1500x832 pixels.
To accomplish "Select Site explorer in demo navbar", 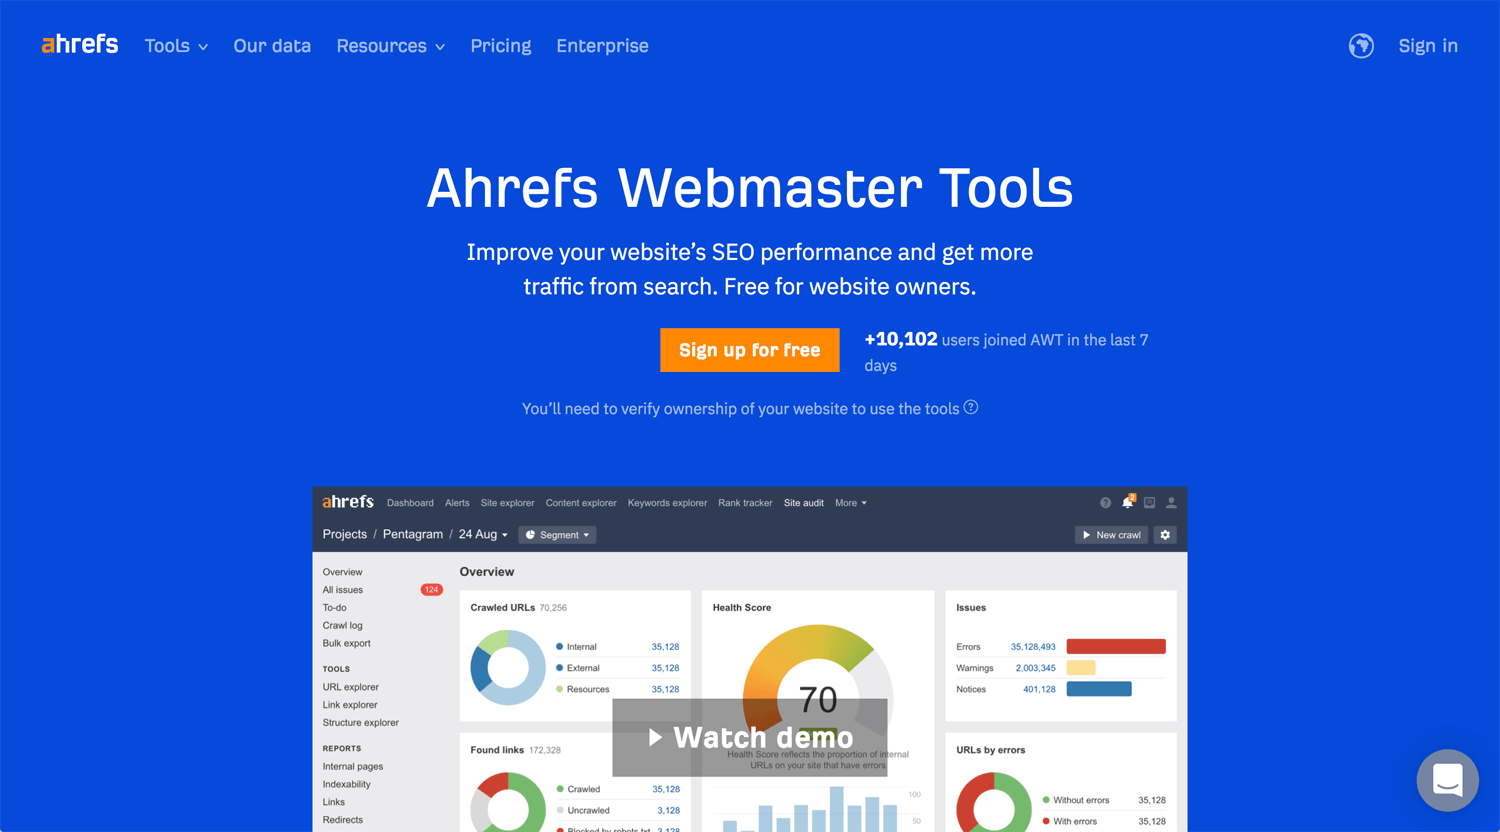I will point(508,503).
